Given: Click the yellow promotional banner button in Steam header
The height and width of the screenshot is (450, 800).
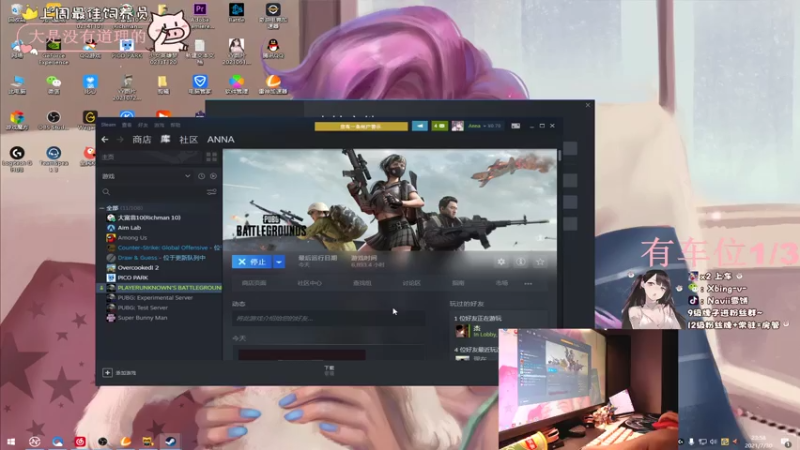Looking at the screenshot, I should (x=361, y=126).
